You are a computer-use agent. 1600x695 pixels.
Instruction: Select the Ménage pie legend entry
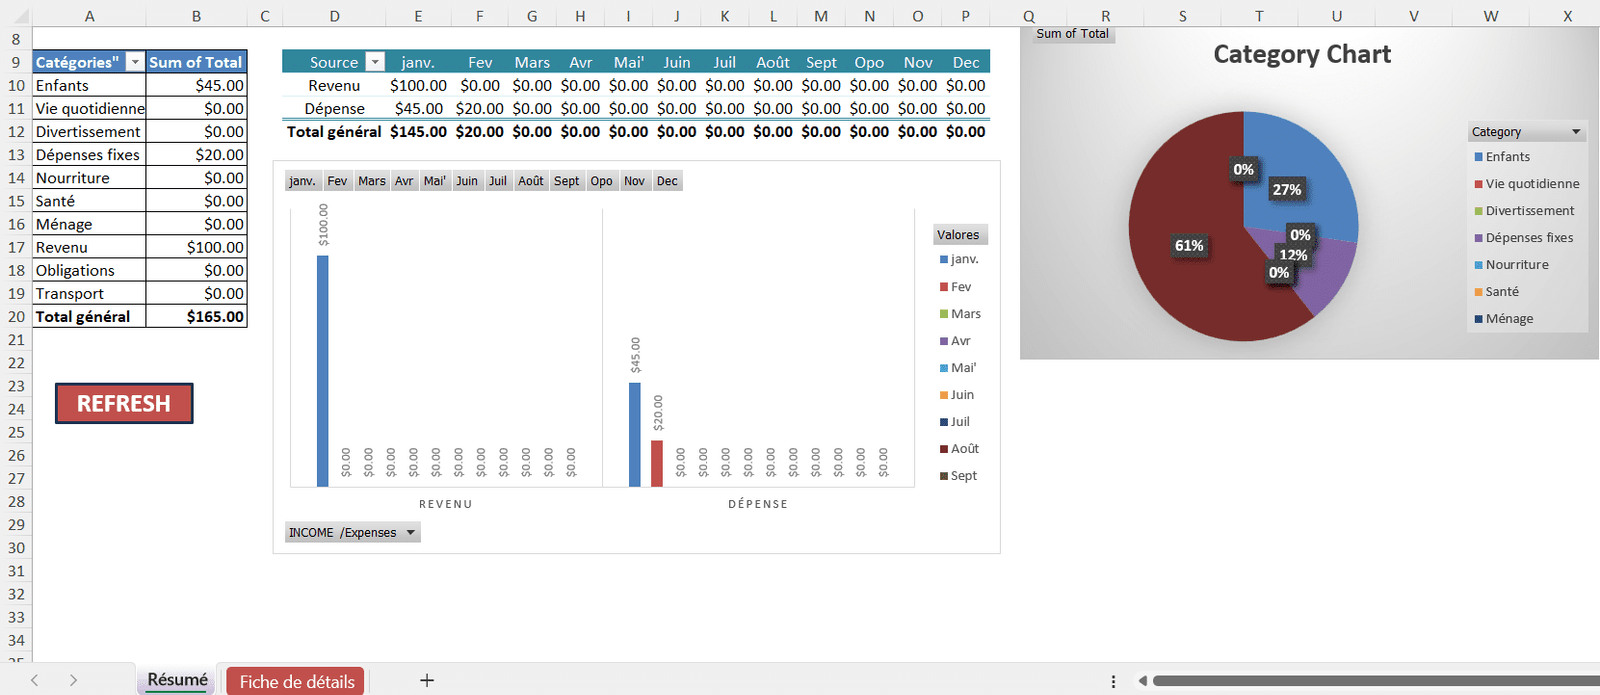pyautogui.click(x=1504, y=319)
